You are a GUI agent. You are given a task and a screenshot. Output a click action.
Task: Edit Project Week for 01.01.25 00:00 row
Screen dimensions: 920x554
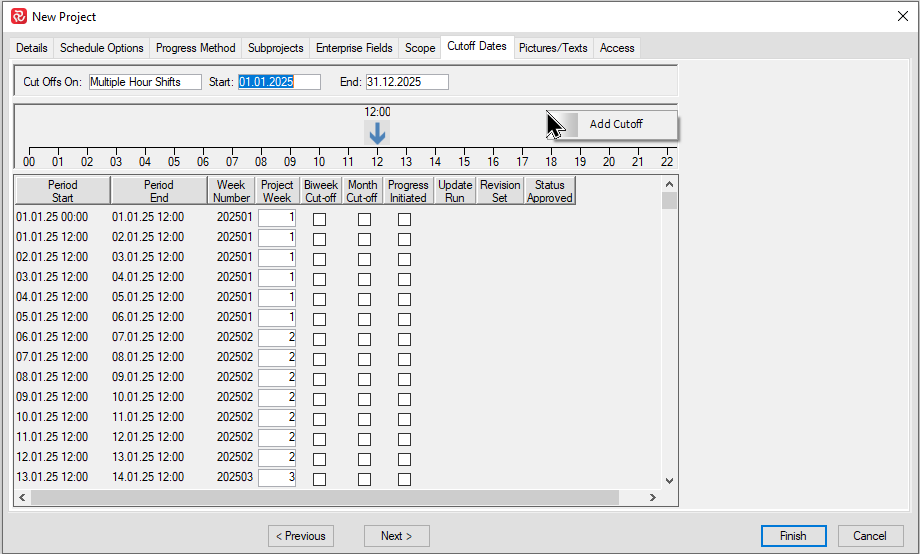(x=277, y=218)
